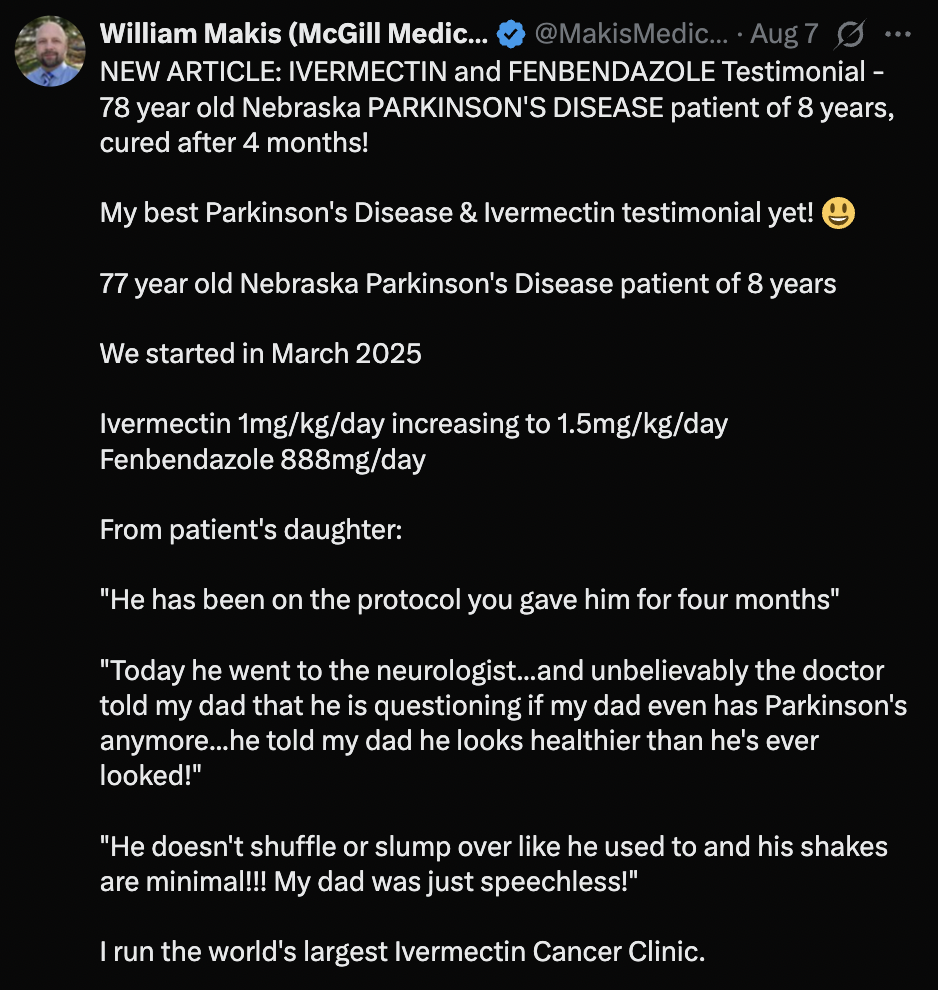Click the grinning face emoji
Image resolution: width=938 pixels, height=990 pixels.
838,212
